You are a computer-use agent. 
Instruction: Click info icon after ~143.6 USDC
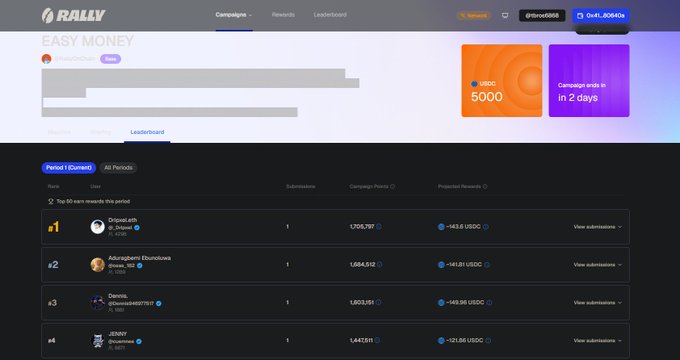coord(486,227)
